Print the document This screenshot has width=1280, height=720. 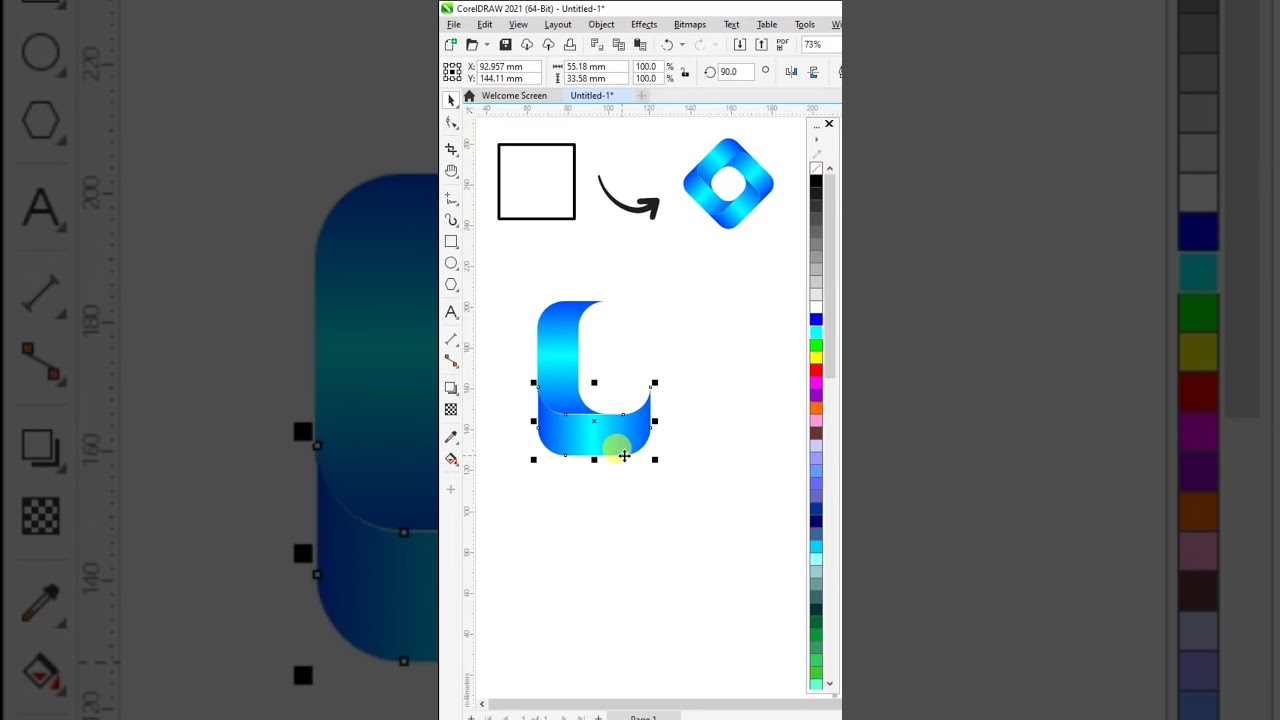(x=570, y=45)
